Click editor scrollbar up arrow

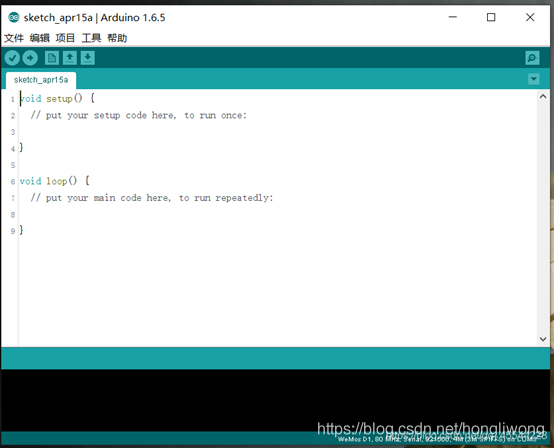543,96
